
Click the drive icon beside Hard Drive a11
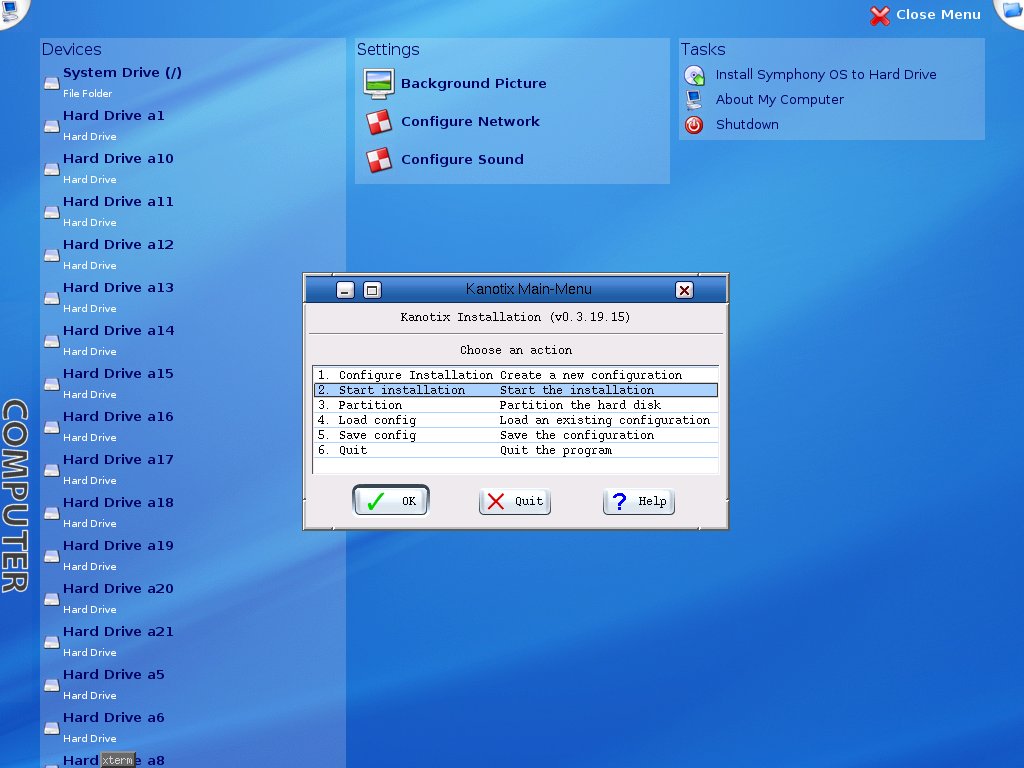52,213
